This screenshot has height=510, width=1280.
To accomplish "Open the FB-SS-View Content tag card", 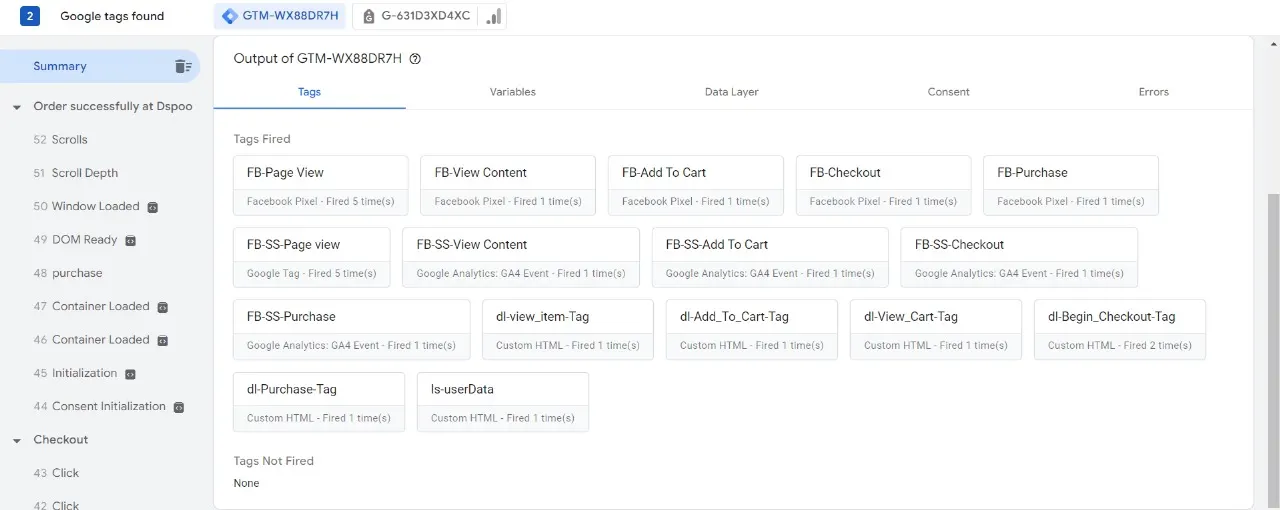I will 521,257.
